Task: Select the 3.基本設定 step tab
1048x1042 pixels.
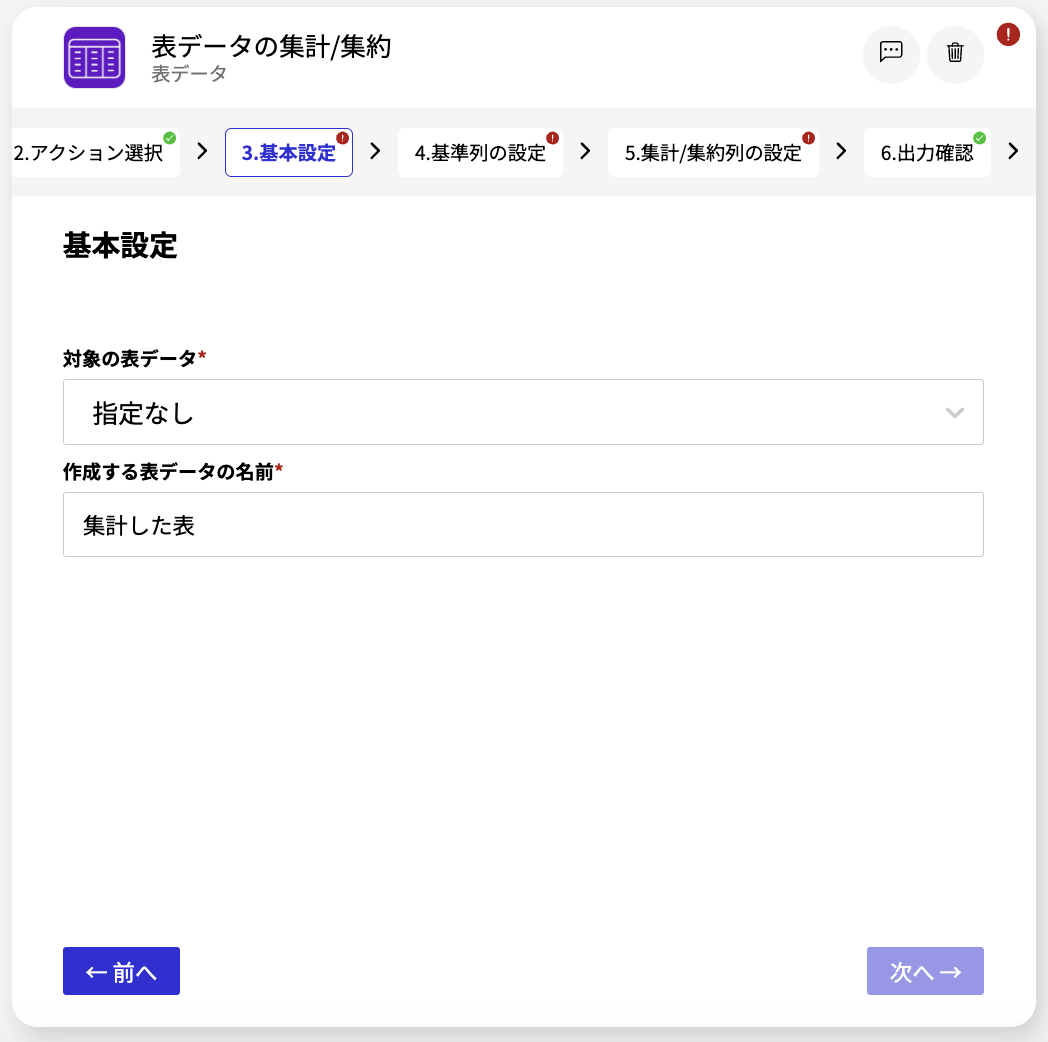Action: 289,152
